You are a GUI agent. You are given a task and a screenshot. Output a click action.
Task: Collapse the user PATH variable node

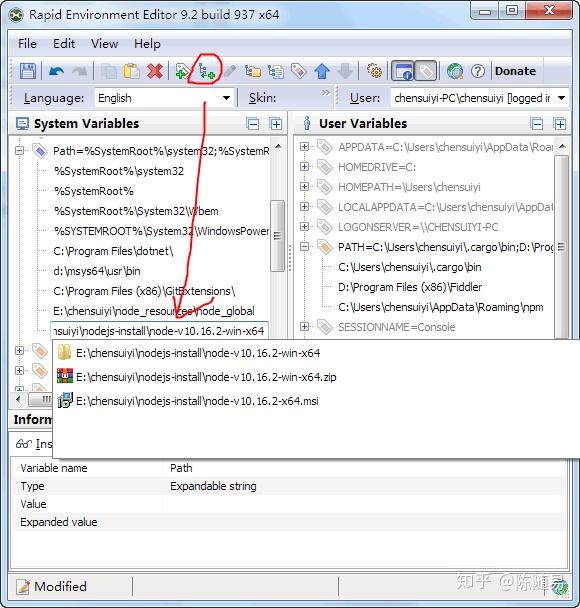click(304, 247)
